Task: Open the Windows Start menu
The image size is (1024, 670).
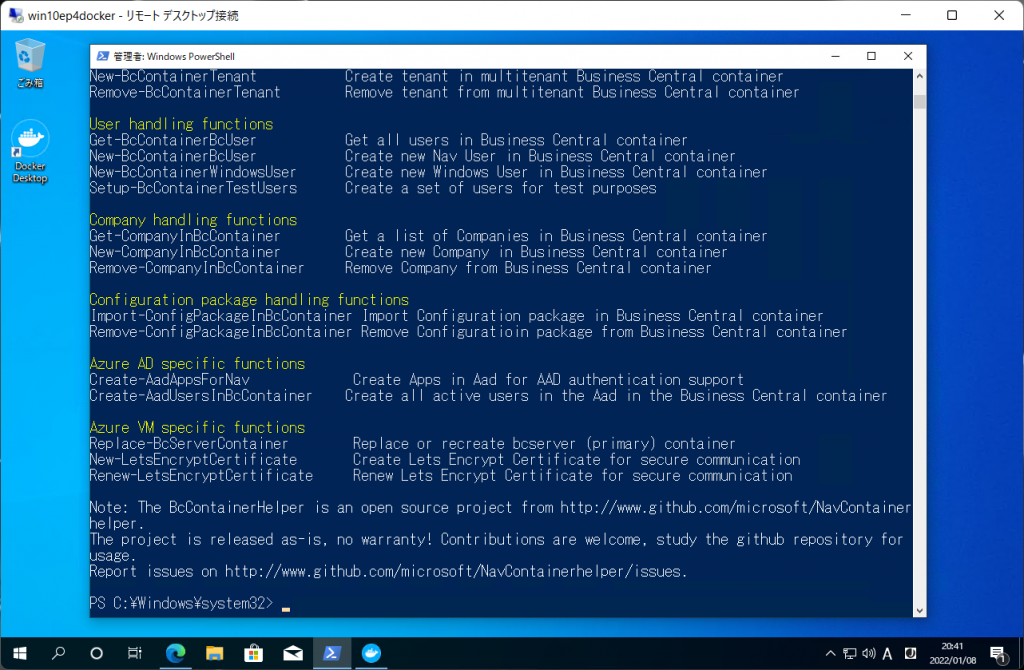Action: click(20, 653)
